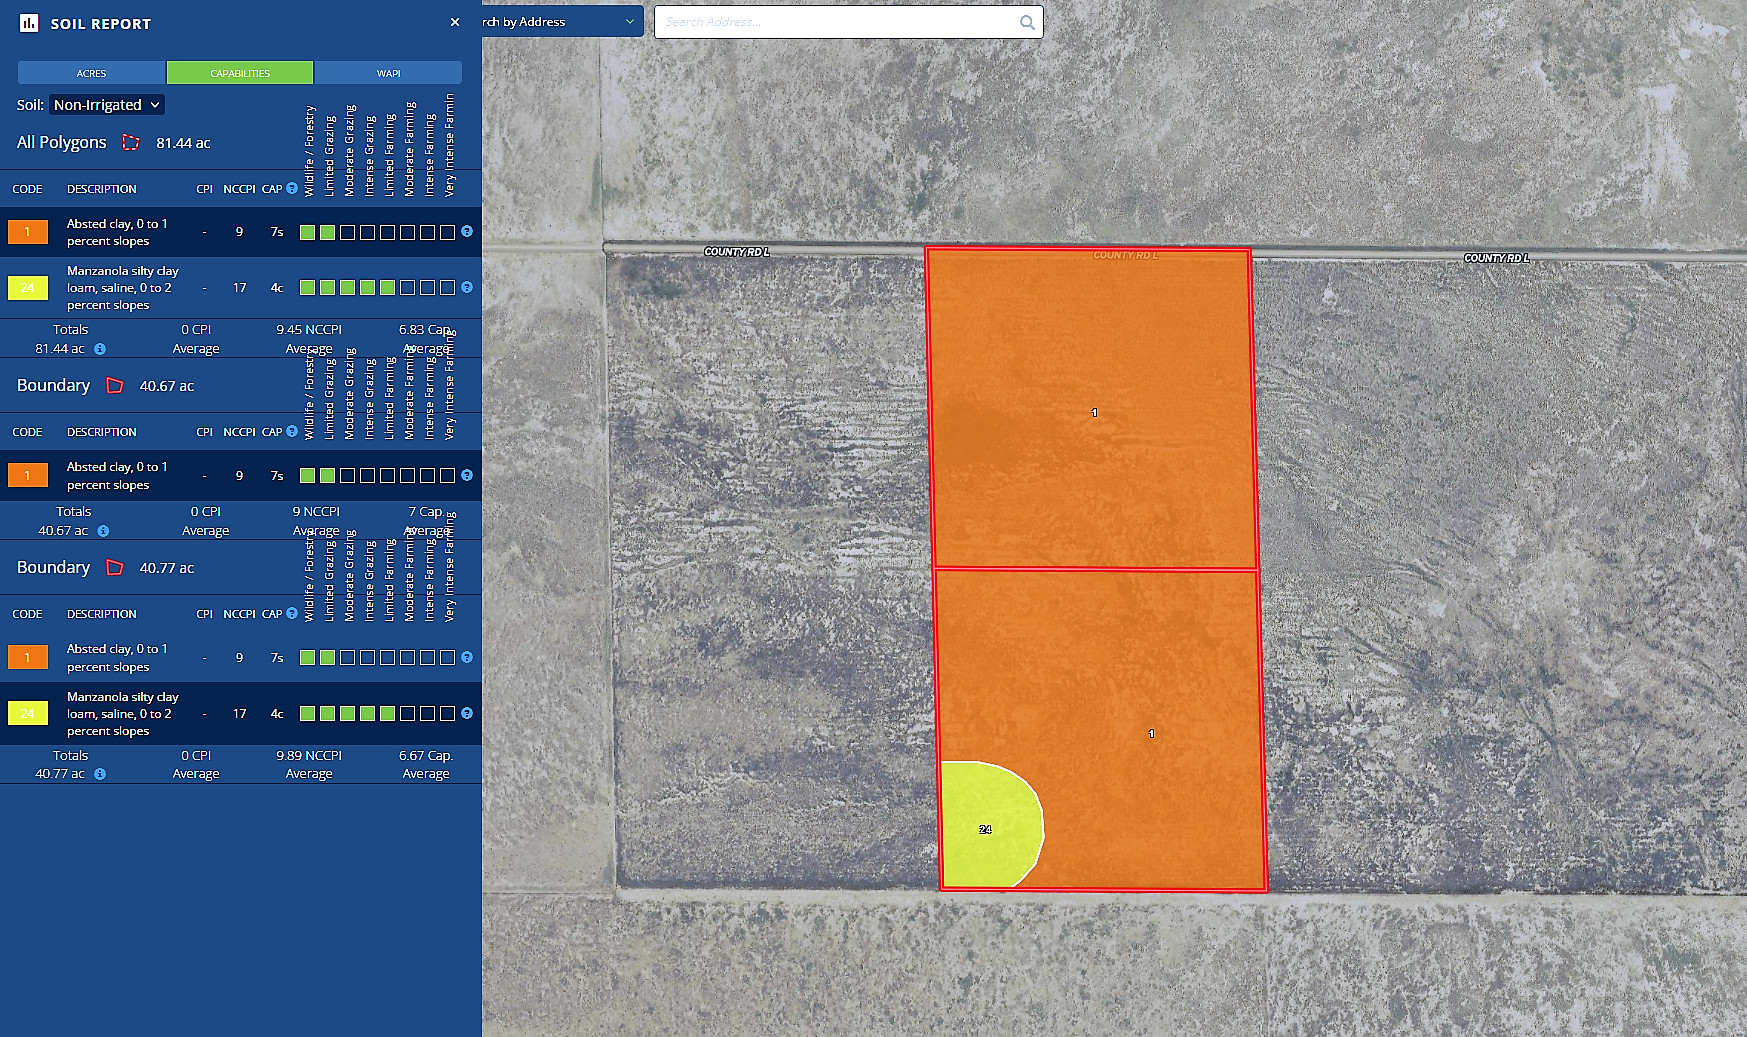Click the CAP help icon in All Polygons header
This screenshot has height=1037, width=1747.
292,188
